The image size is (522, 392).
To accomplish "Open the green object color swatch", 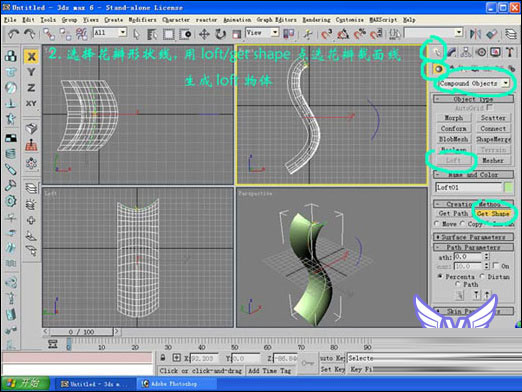I will (x=509, y=187).
